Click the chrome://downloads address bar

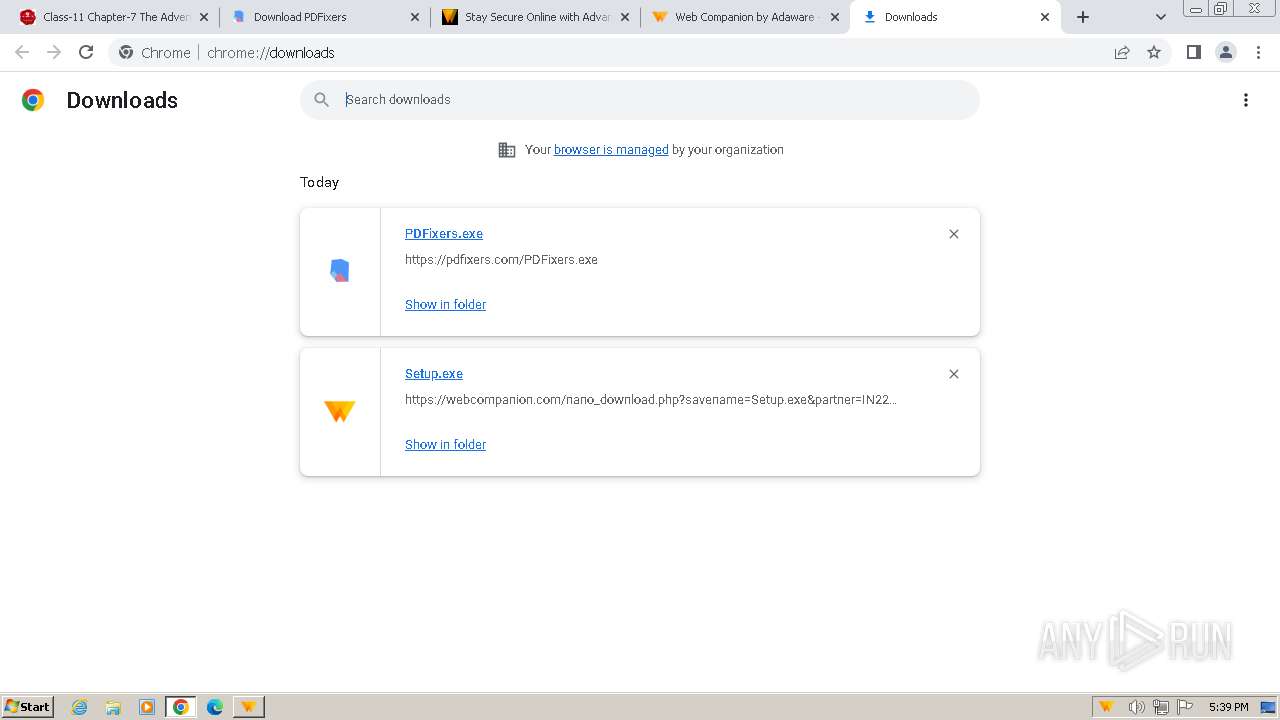(x=640, y=52)
